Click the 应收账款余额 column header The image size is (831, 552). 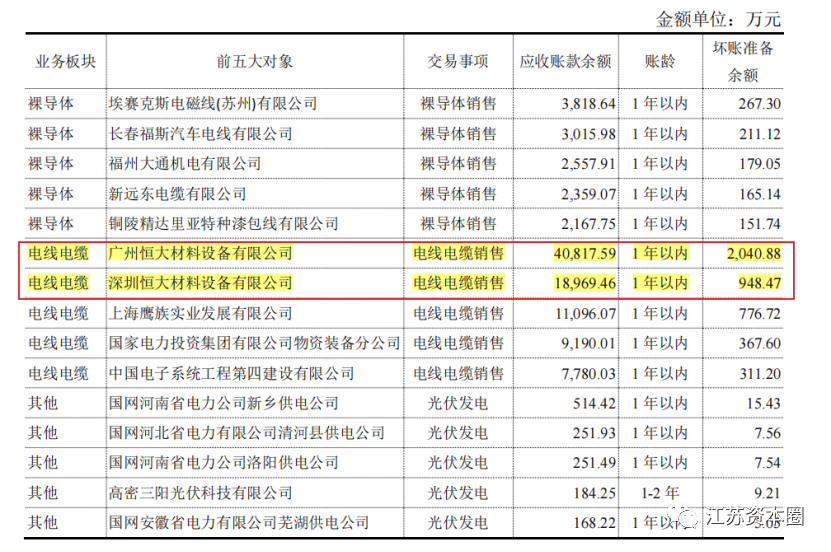[565, 61]
